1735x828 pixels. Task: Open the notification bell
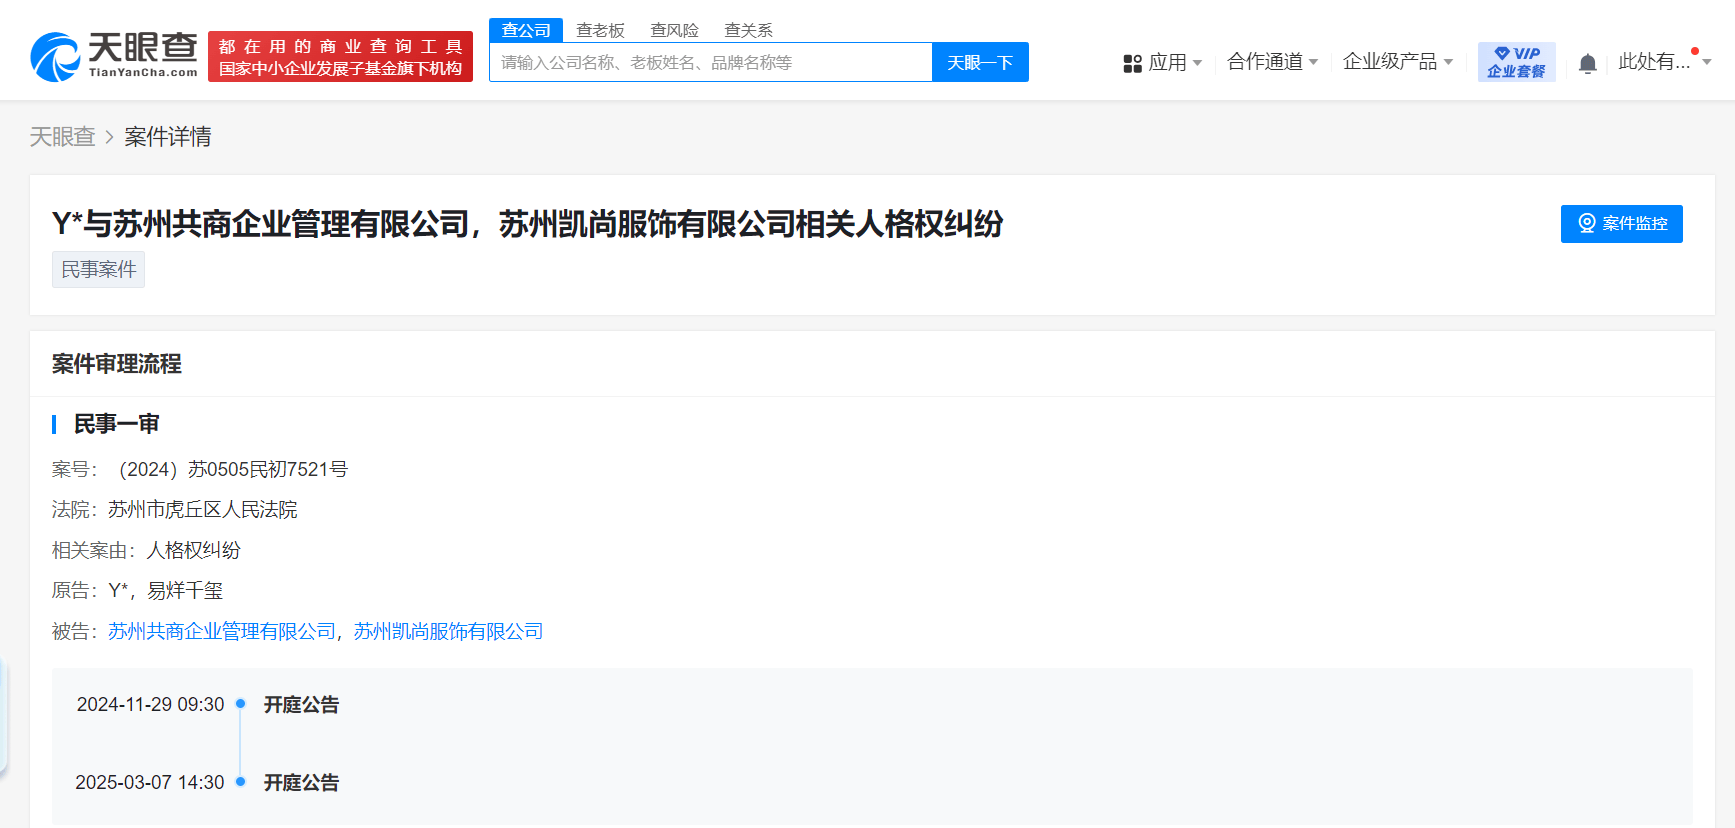pyautogui.click(x=1587, y=64)
